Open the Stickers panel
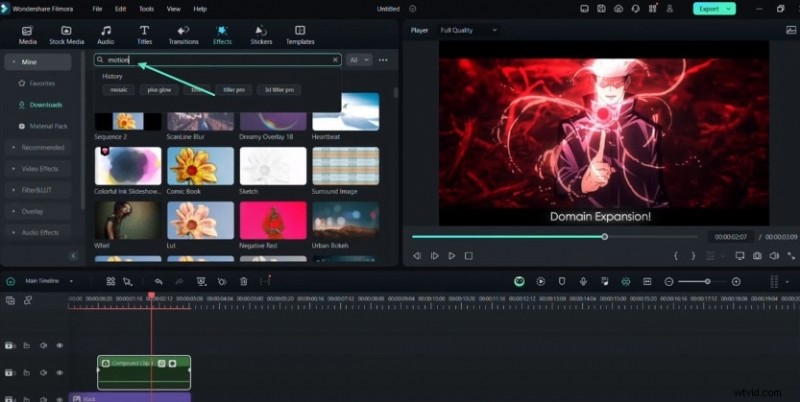Screen dimensions: 800x402 point(262,35)
